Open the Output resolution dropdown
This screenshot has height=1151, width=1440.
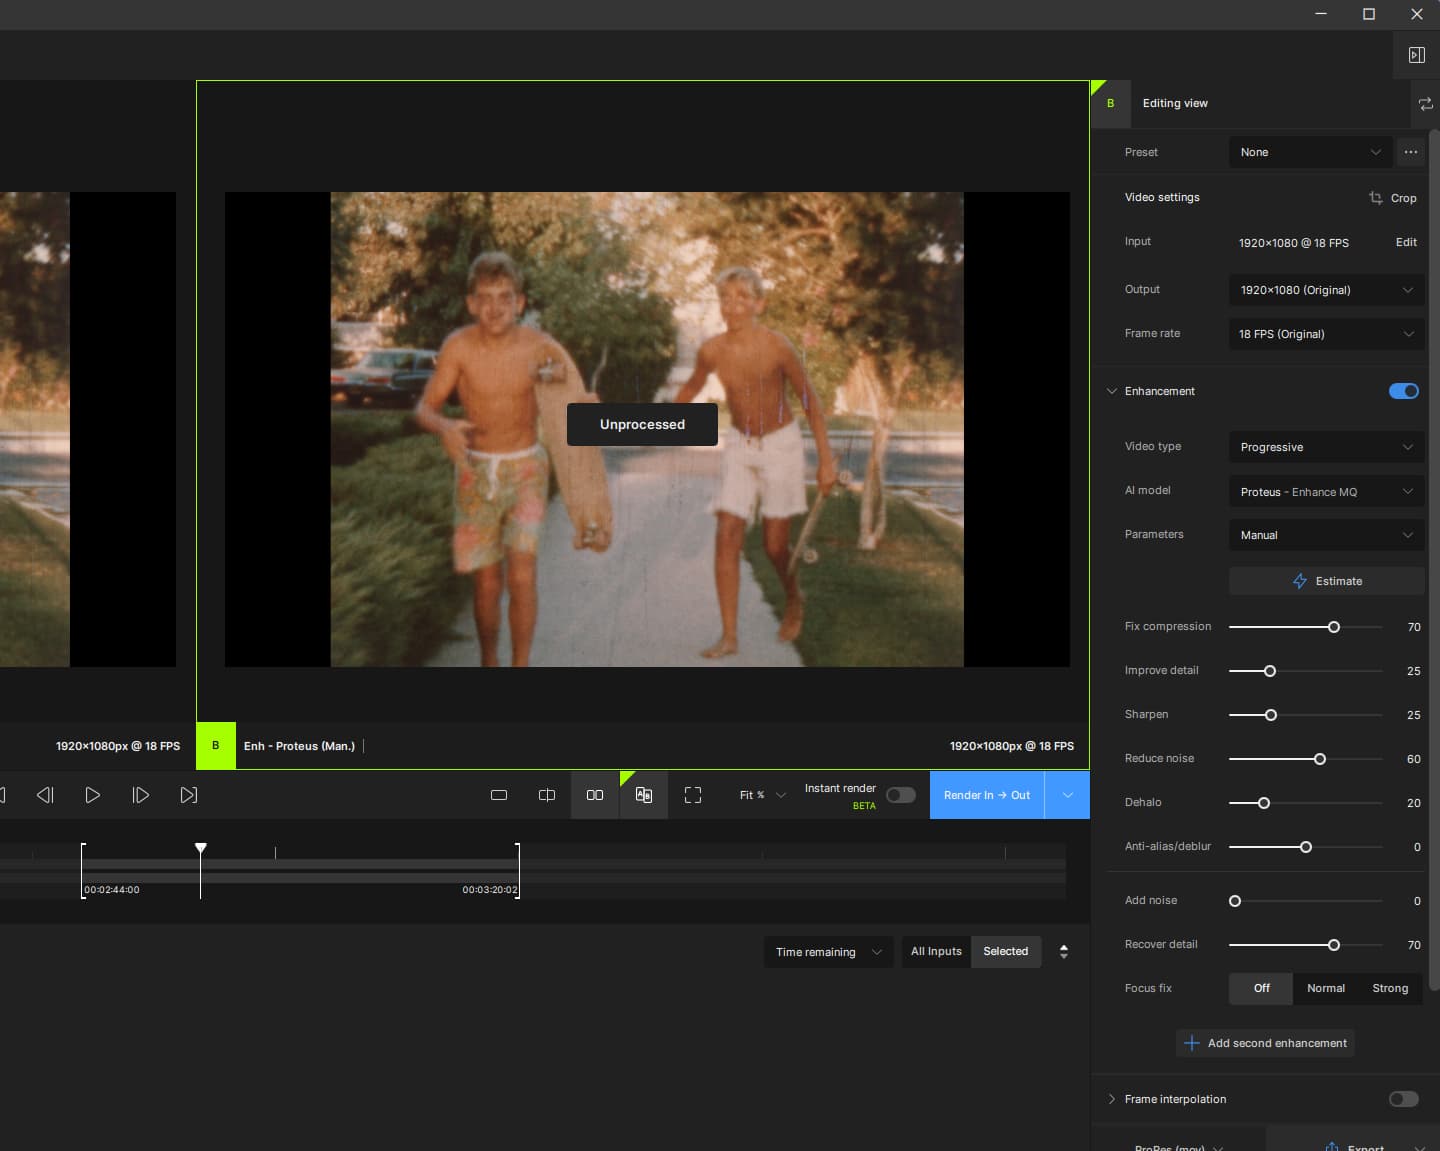(x=1325, y=290)
